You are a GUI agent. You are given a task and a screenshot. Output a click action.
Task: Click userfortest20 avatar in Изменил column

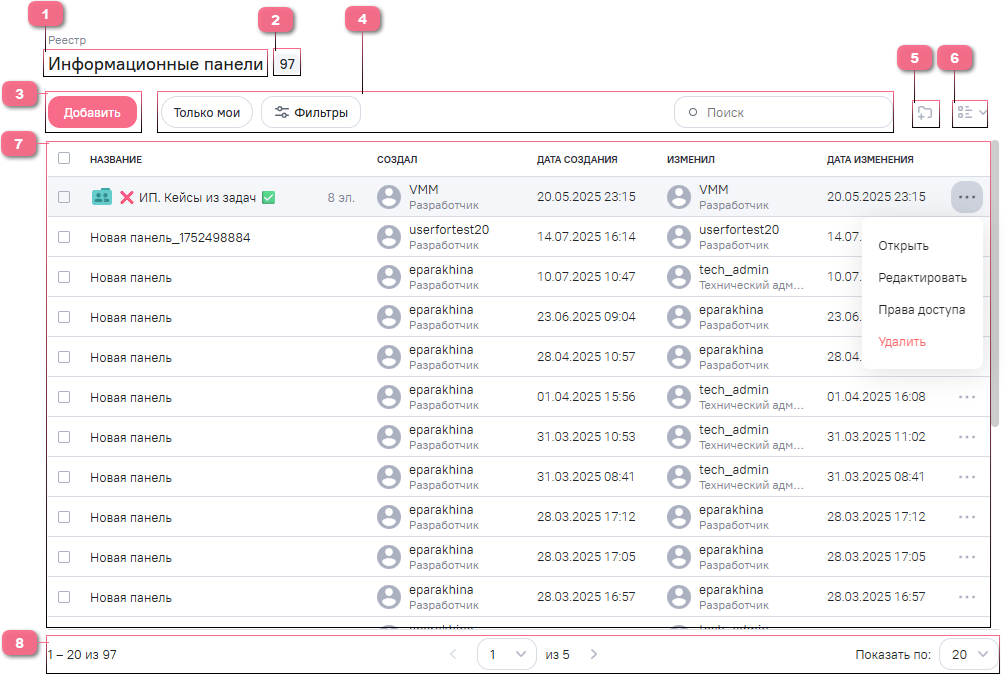point(679,237)
